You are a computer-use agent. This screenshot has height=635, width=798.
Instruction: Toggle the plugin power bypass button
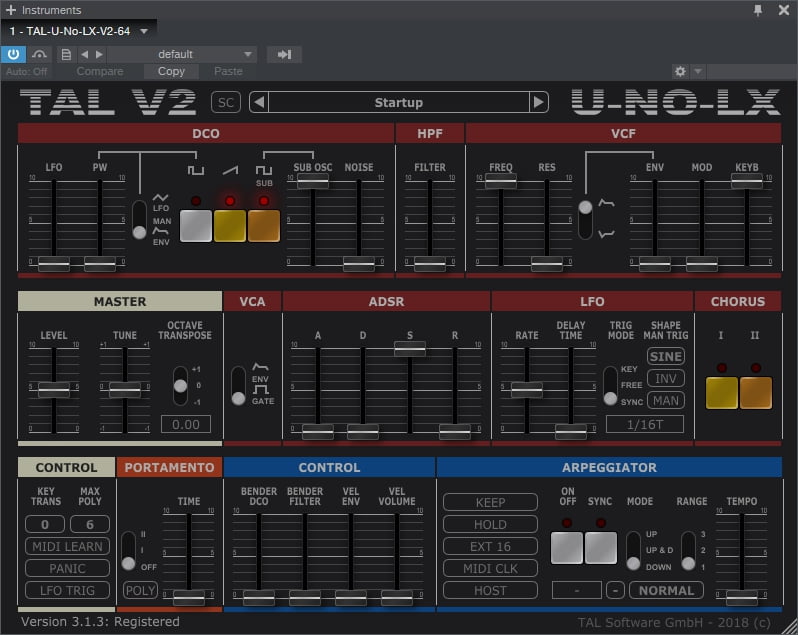click(x=13, y=54)
